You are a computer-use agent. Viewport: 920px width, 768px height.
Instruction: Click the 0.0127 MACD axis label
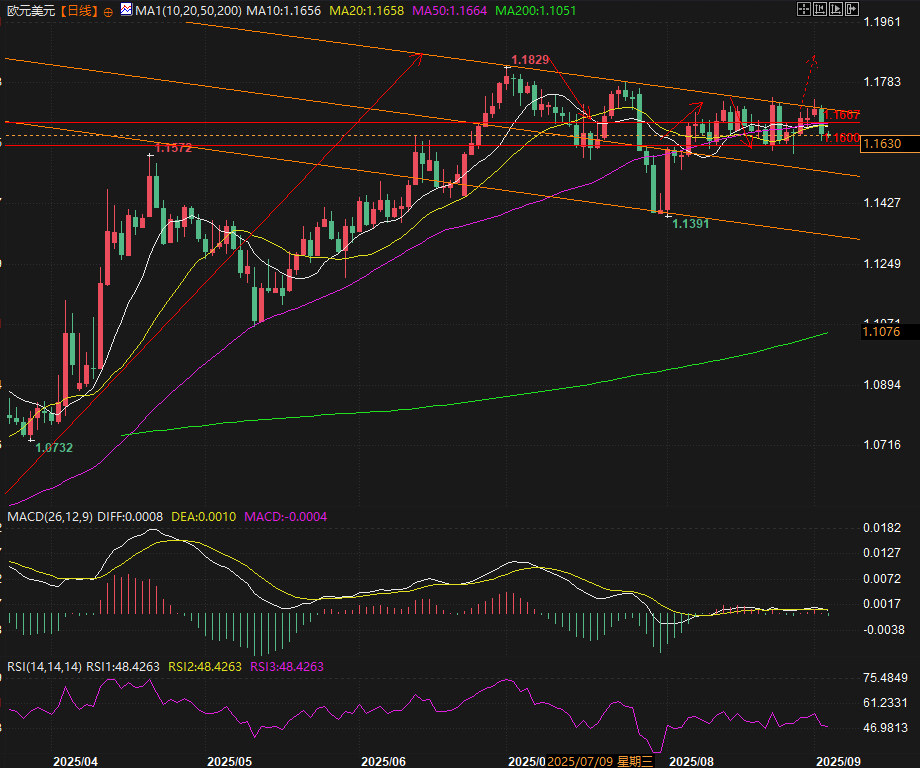(x=882, y=553)
